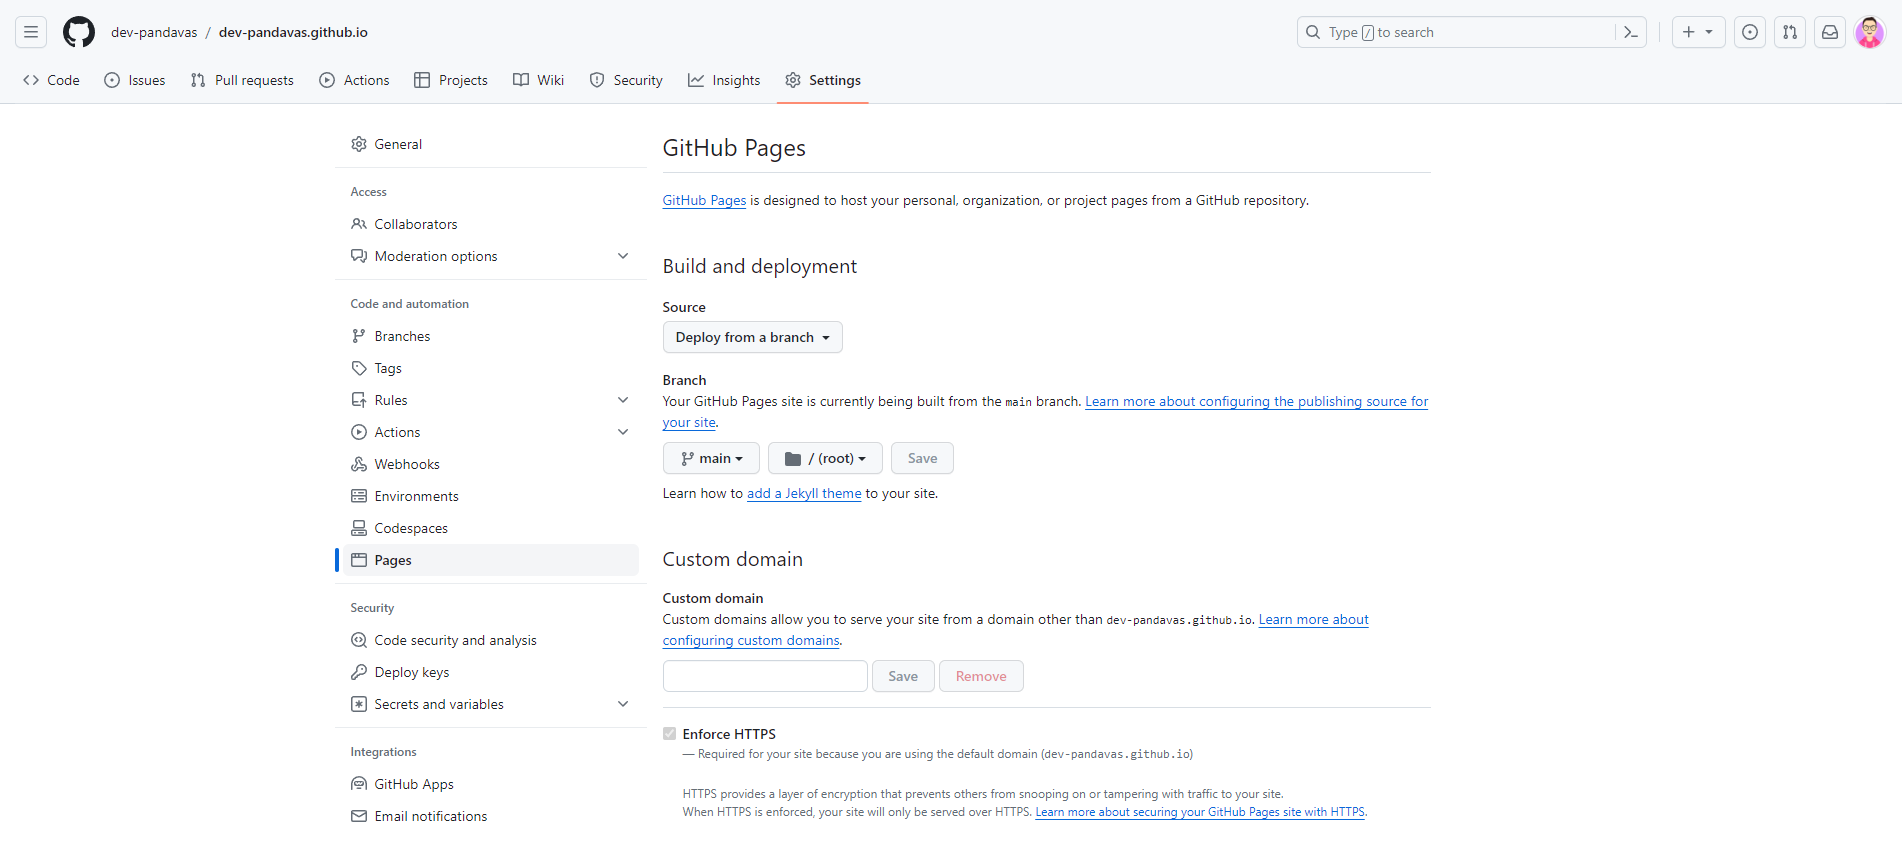Click Save for the custom domain

tap(903, 676)
